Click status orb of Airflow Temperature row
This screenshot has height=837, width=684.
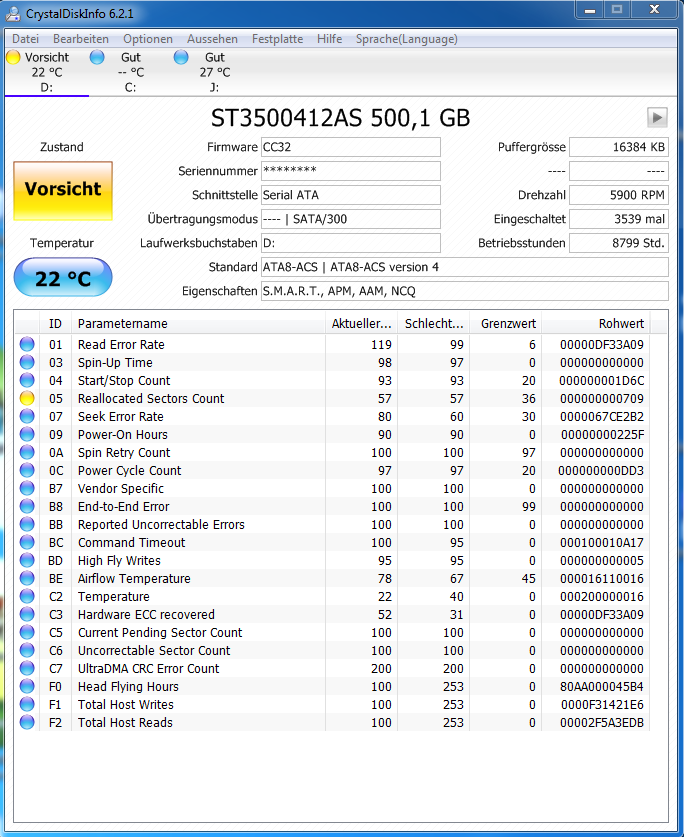click(27, 578)
